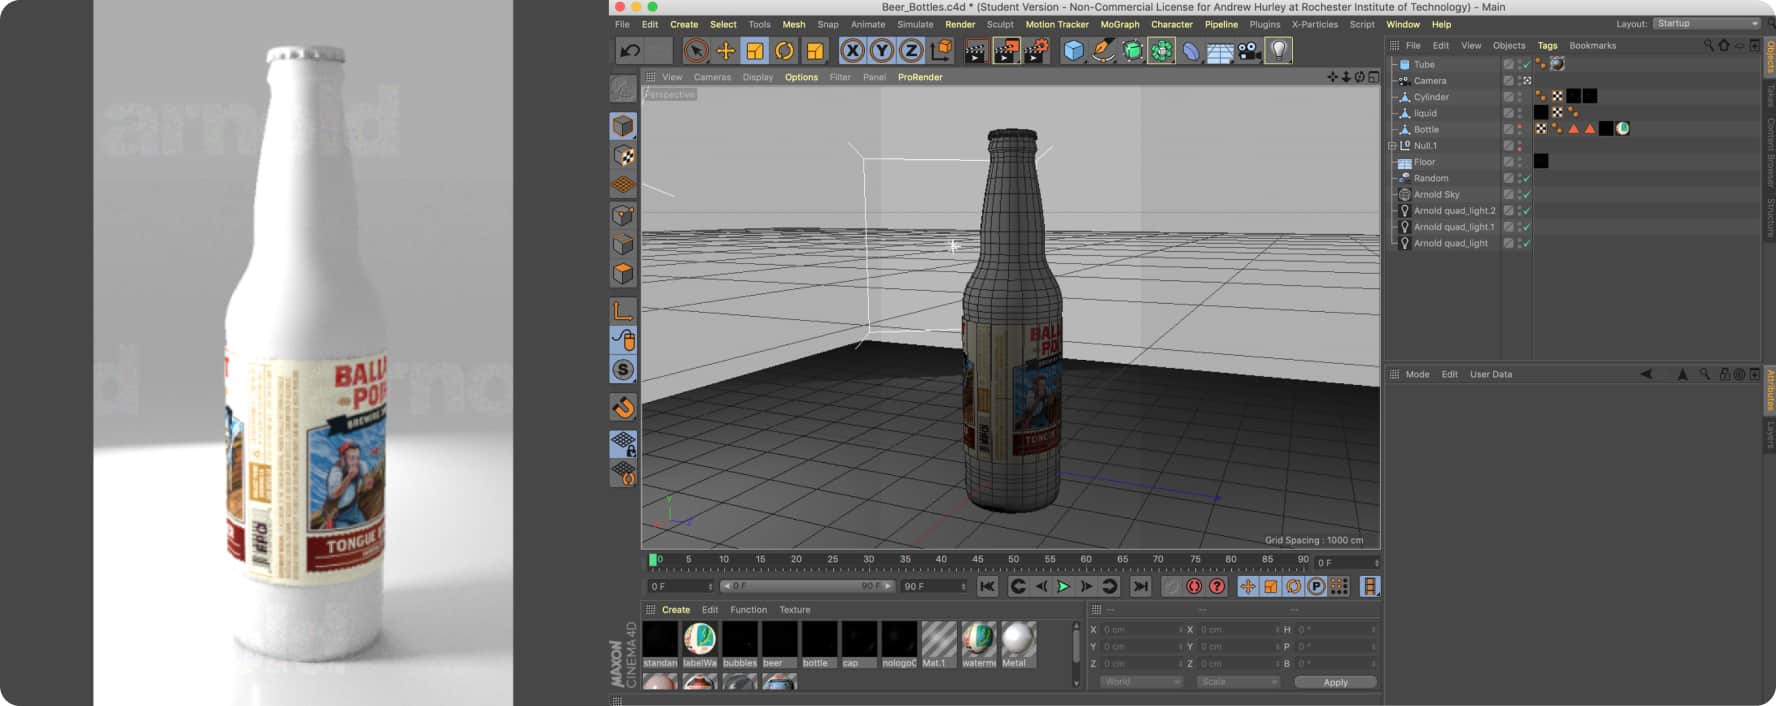Open the Mesh menu
The width and height of the screenshot is (1776, 706).
pyautogui.click(x=794, y=24)
